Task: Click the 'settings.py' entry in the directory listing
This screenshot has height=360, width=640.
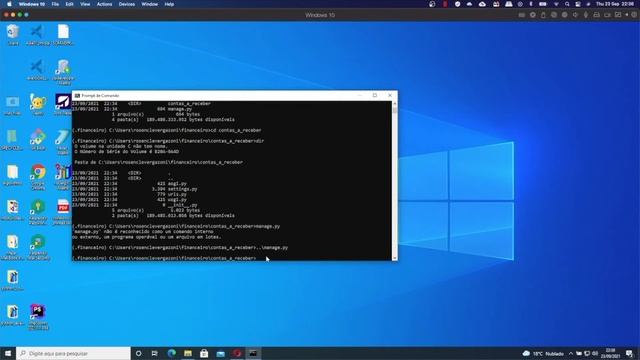Action: click(x=182, y=189)
